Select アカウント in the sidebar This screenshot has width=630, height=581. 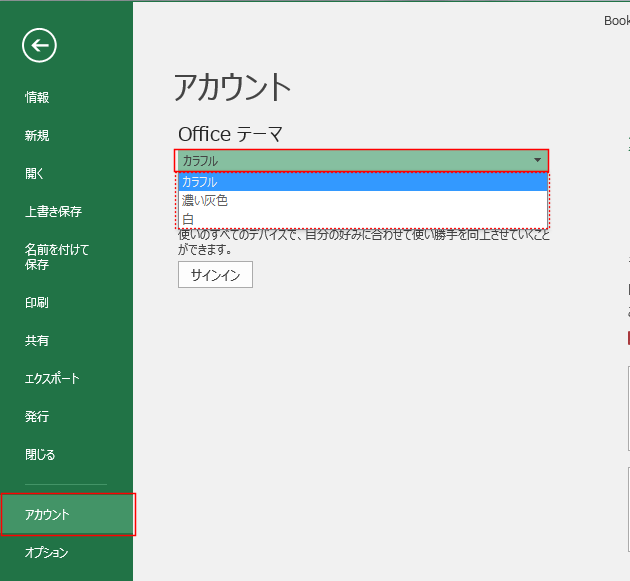[x=68, y=514]
